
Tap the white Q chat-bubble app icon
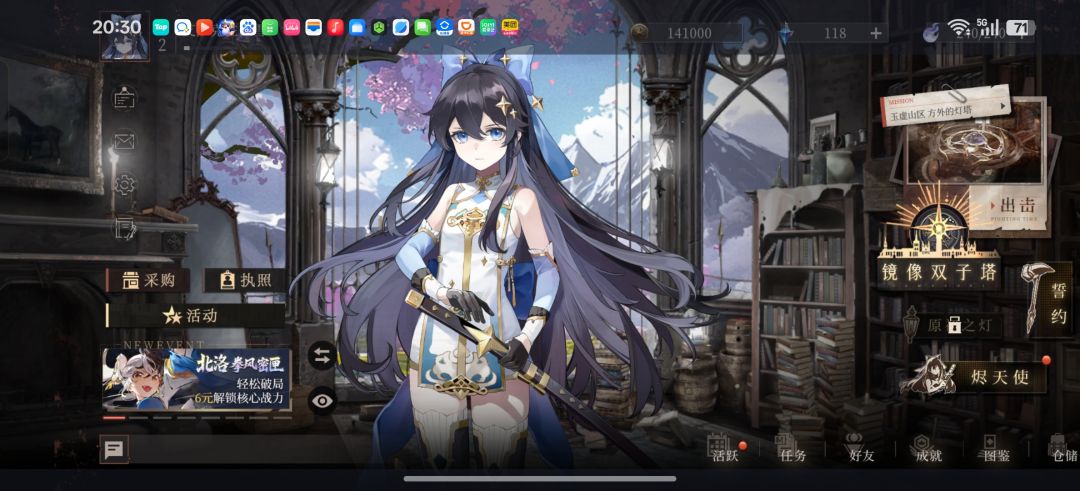pos(183,27)
